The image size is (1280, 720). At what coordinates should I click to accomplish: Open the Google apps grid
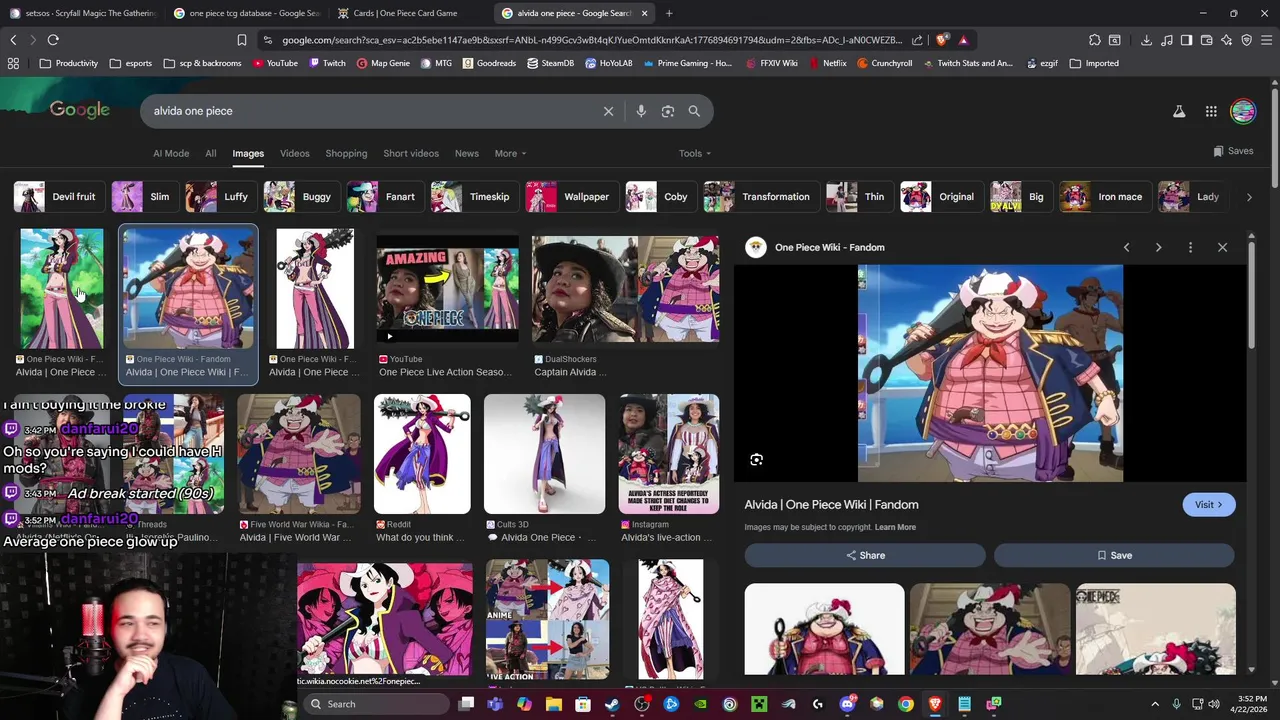pyautogui.click(x=1211, y=112)
